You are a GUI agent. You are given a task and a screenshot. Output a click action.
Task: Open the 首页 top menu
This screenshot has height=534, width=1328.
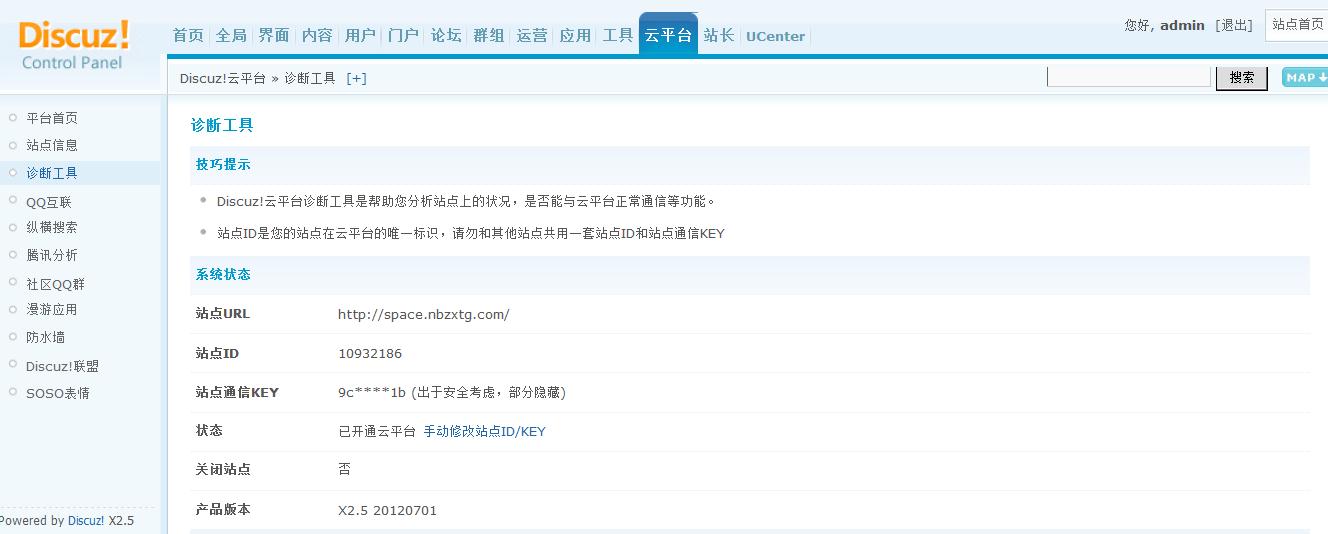[x=188, y=35]
